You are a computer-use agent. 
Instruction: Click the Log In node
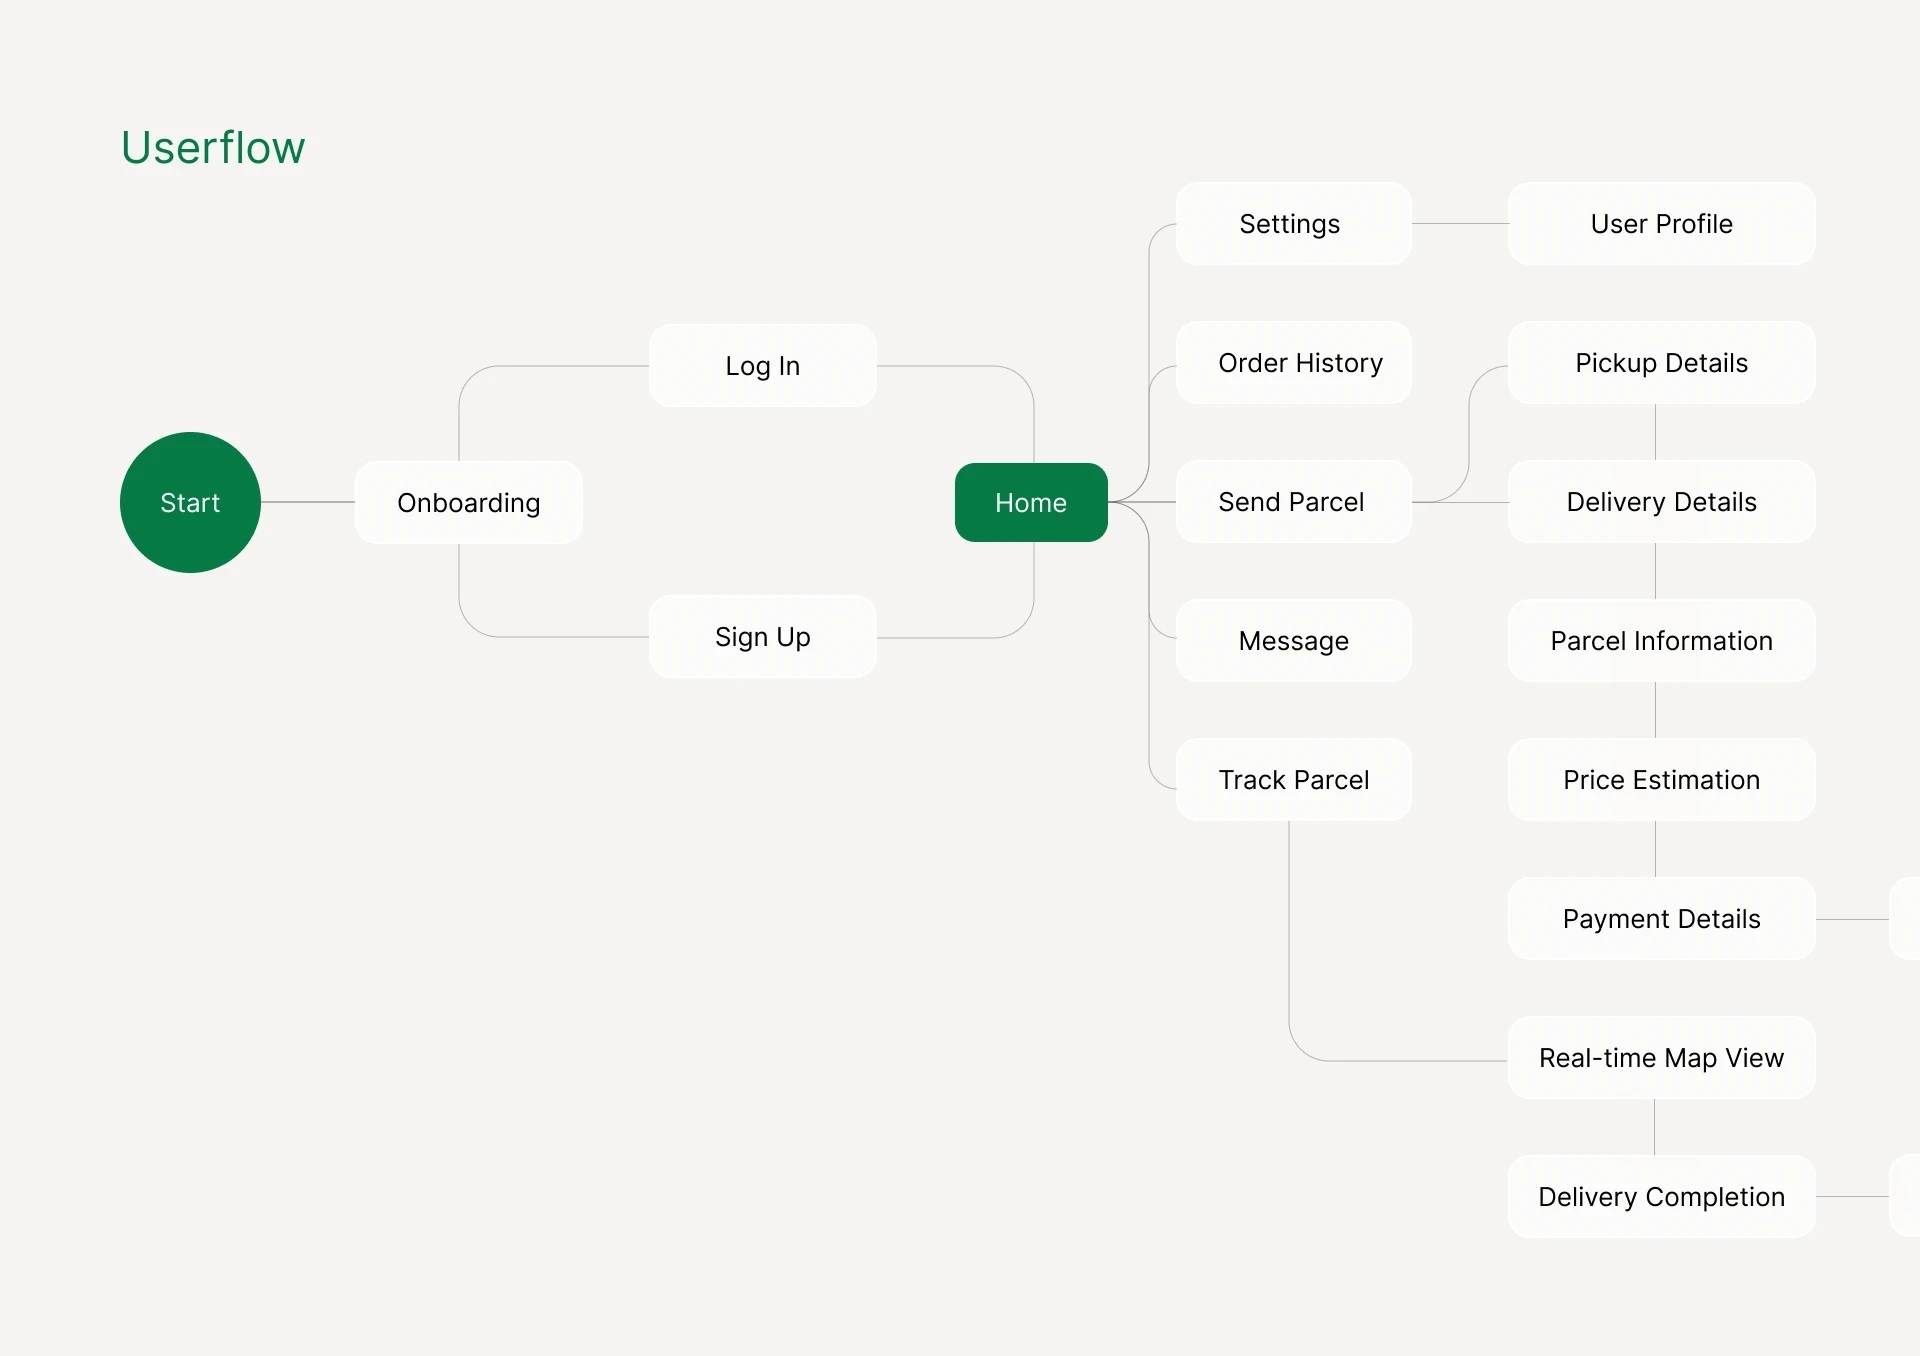[762, 366]
